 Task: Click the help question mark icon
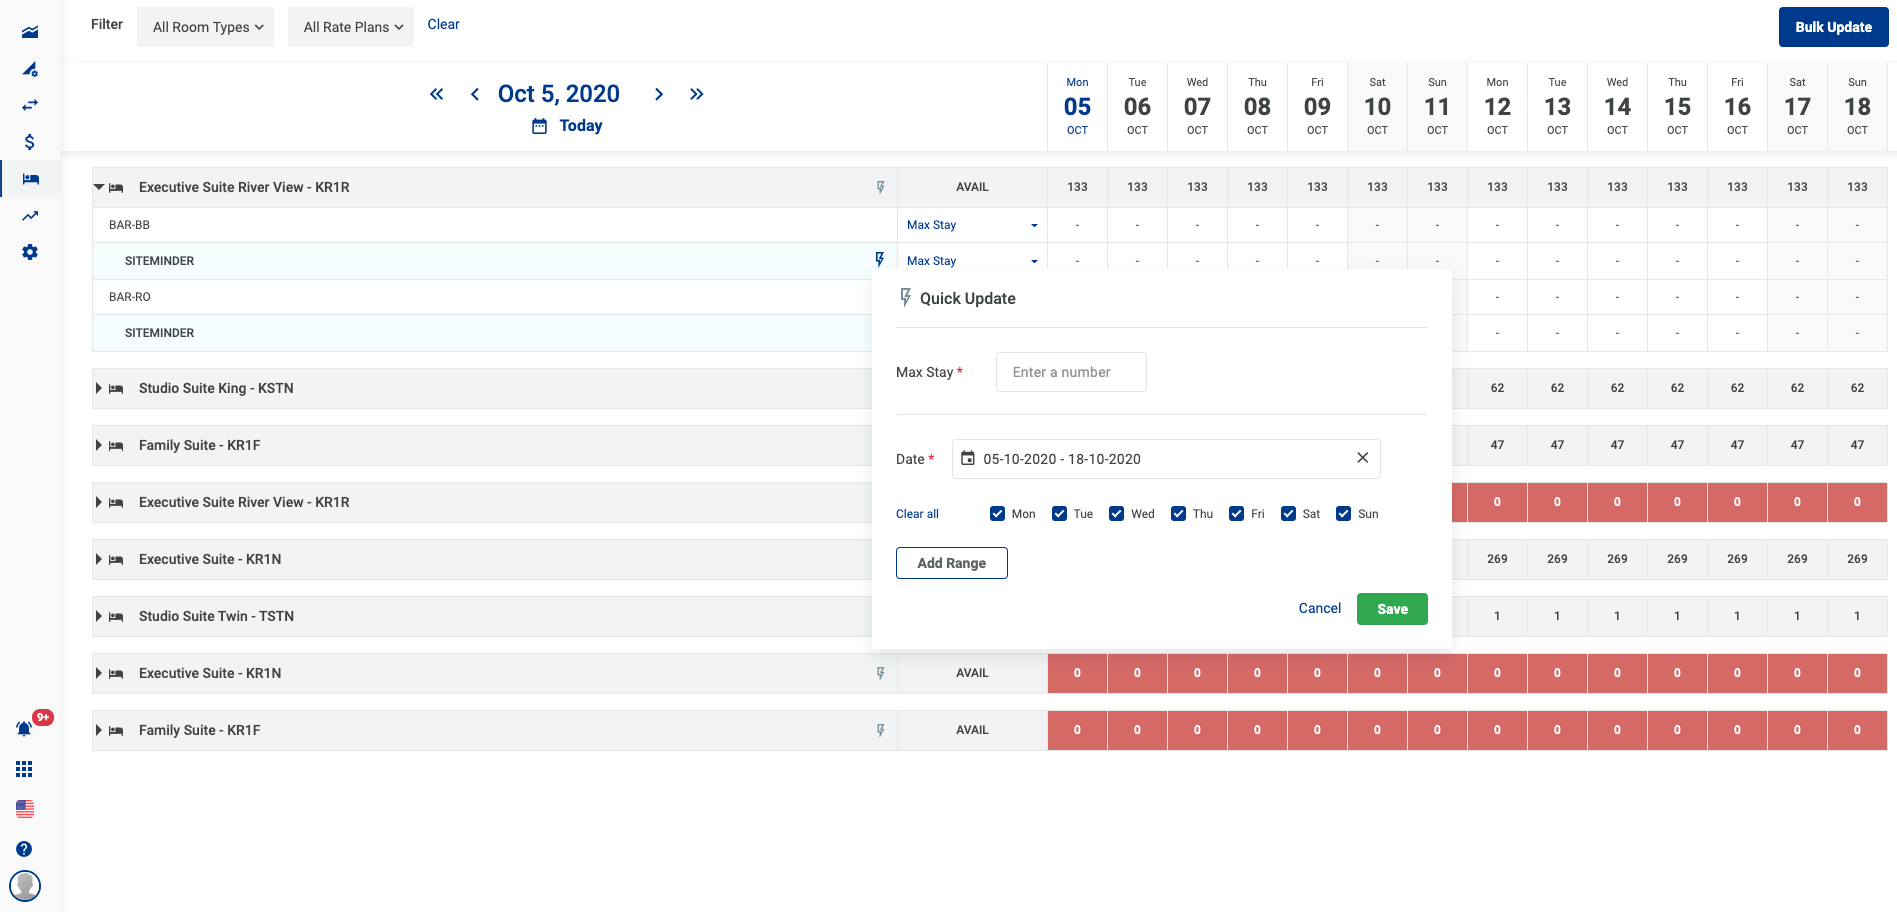[x=24, y=849]
